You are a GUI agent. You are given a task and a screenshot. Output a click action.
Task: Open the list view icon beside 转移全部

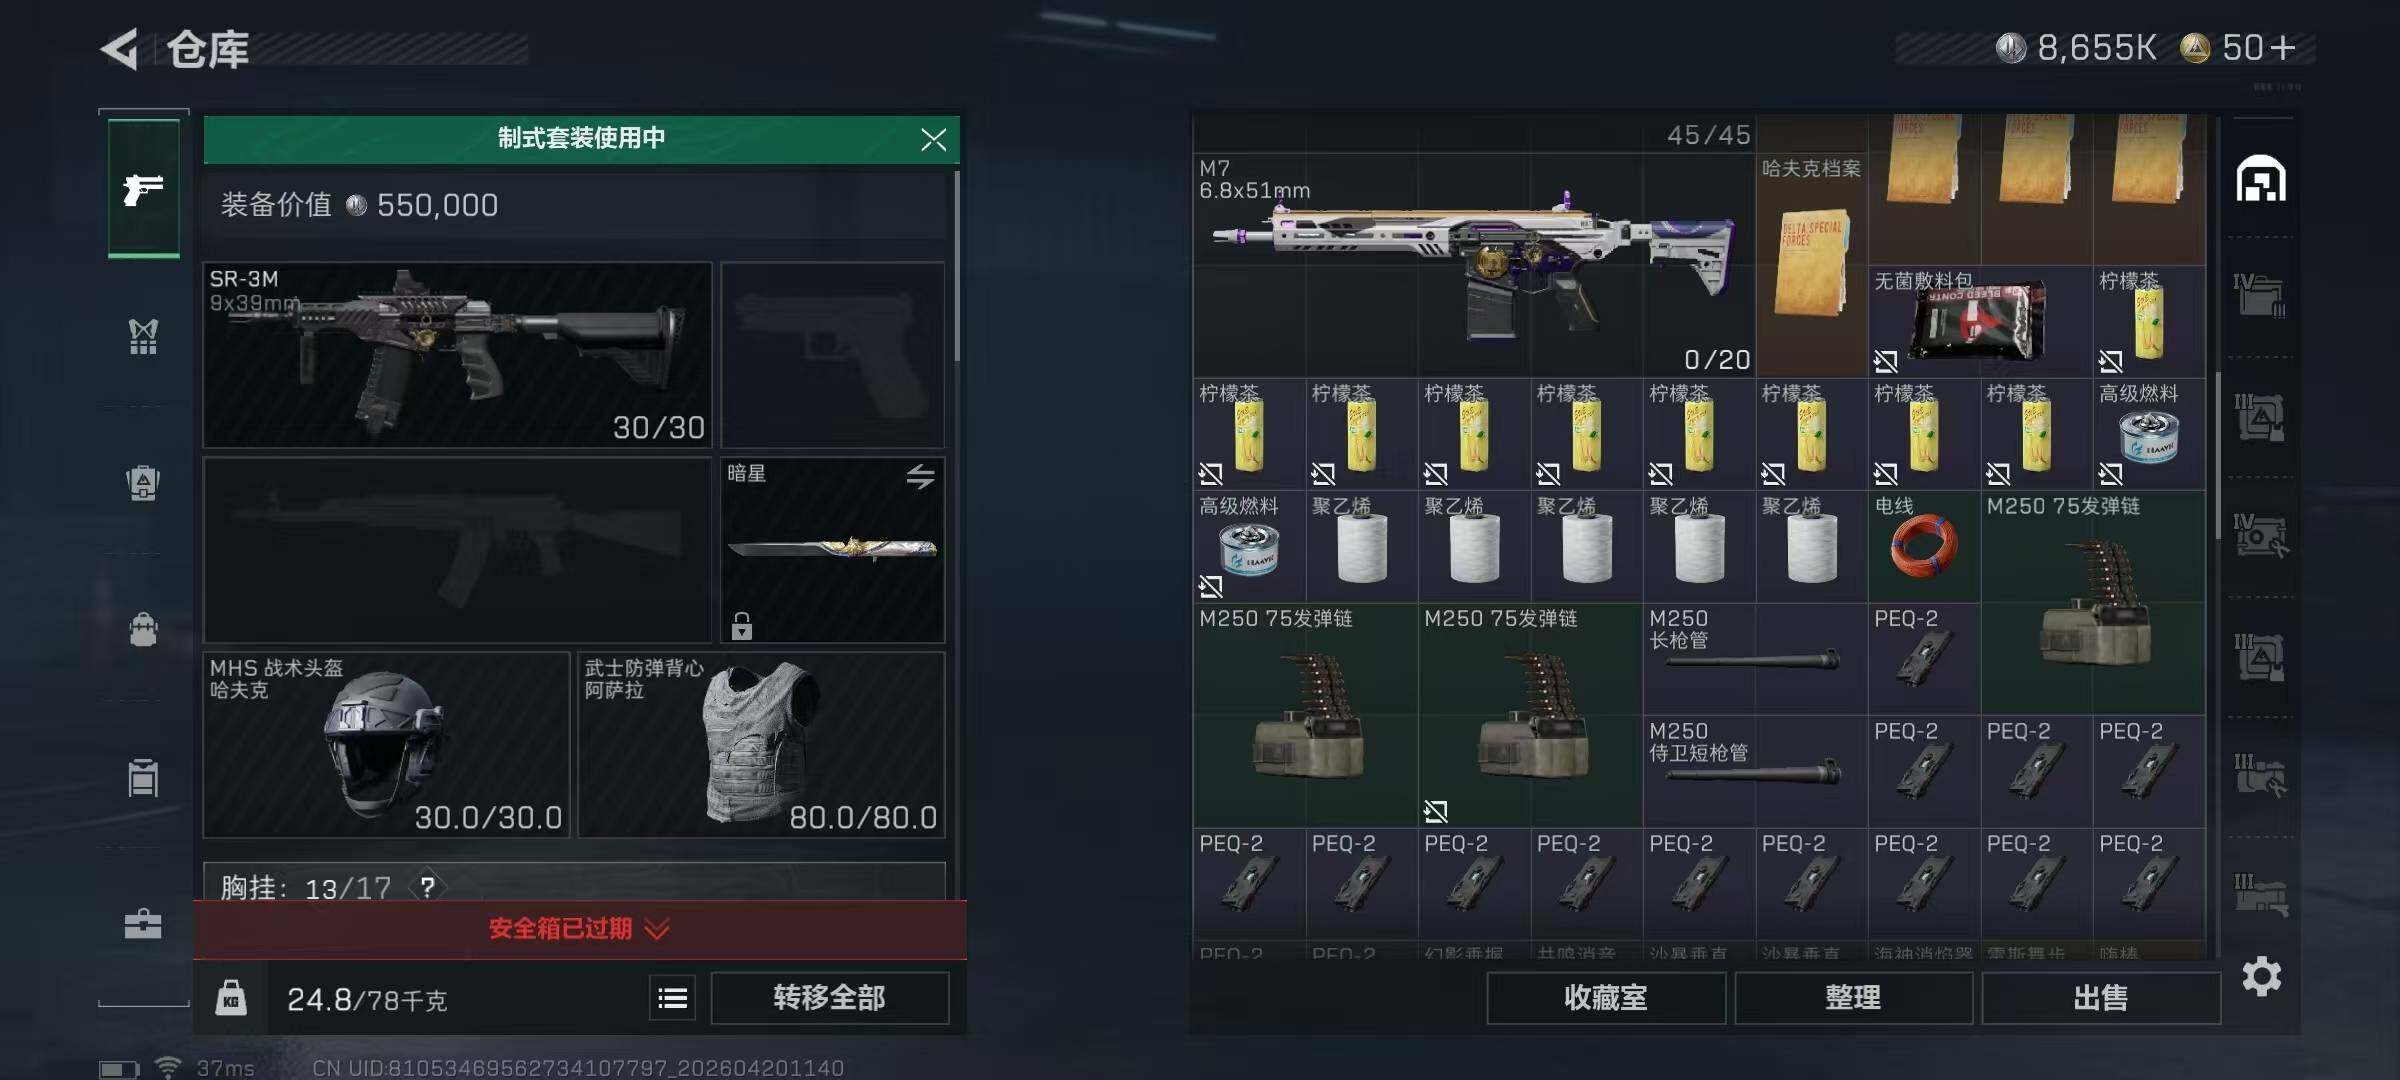[672, 998]
